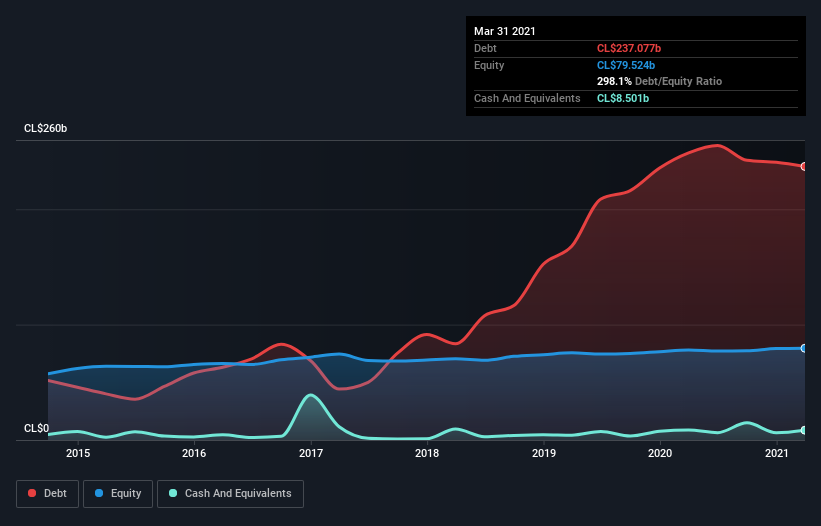Click the CL$260b y-axis label
Image resolution: width=821 pixels, height=526 pixels.
click(x=46, y=128)
